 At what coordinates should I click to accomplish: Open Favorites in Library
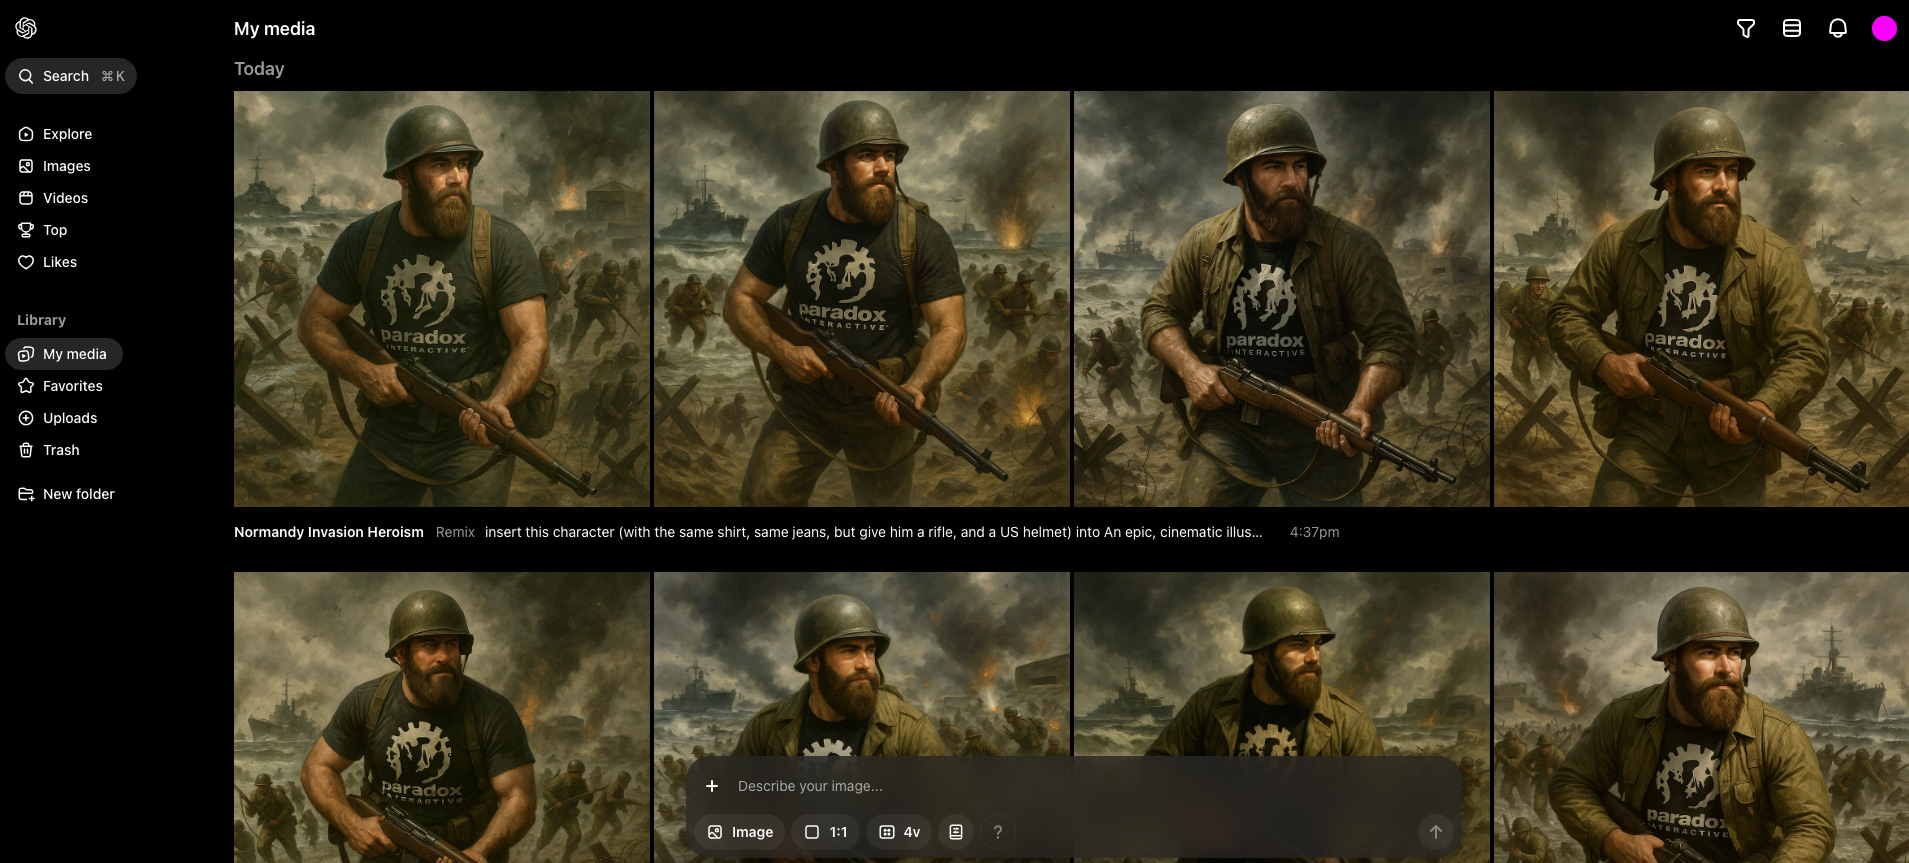click(x=60, y=386)
